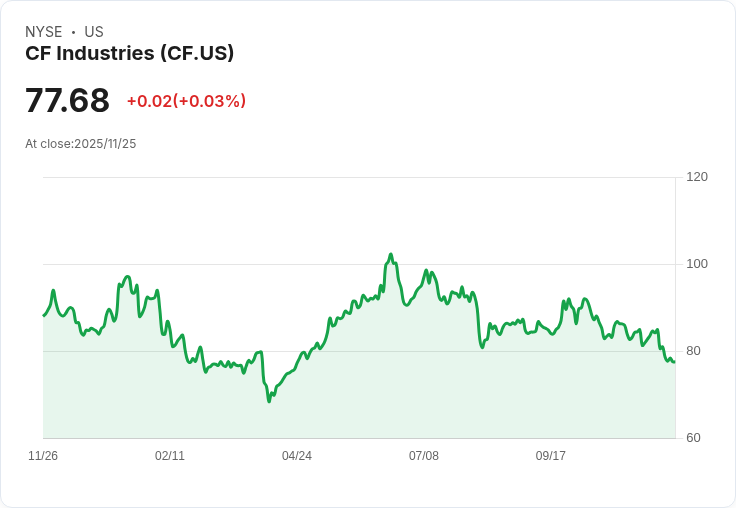Click the highest peak of the price line

pyautogui.click(x=391, y=255)
